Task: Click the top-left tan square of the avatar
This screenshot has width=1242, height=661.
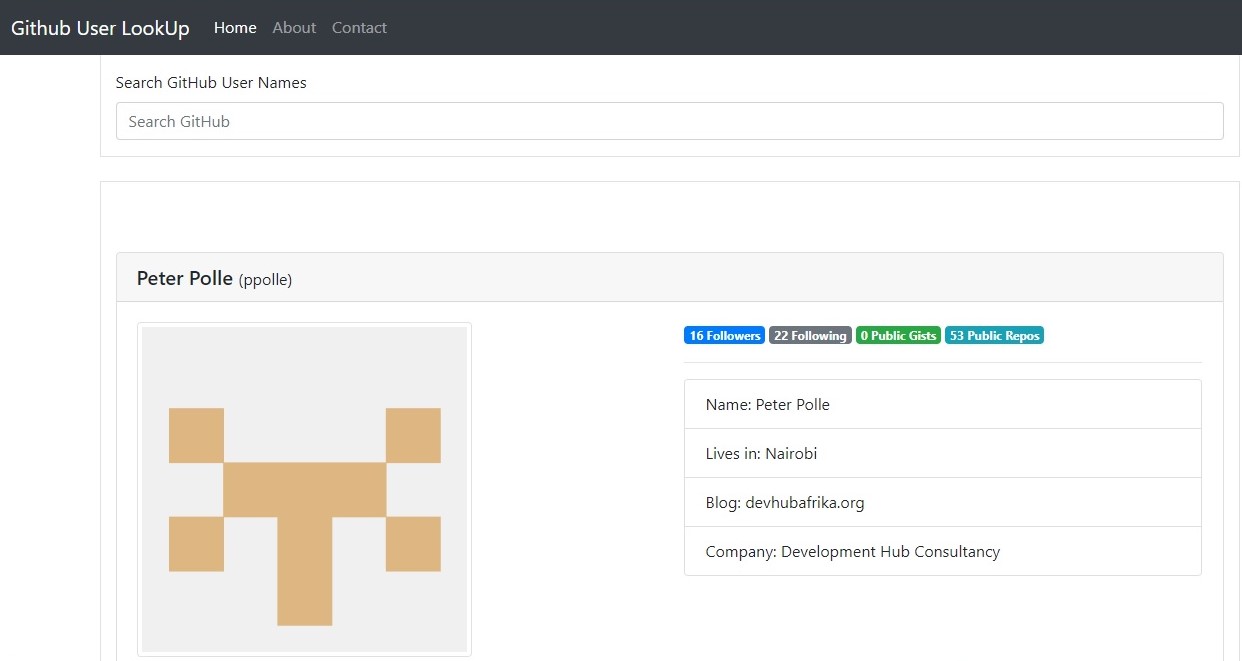Action: (x=196, y=435)
